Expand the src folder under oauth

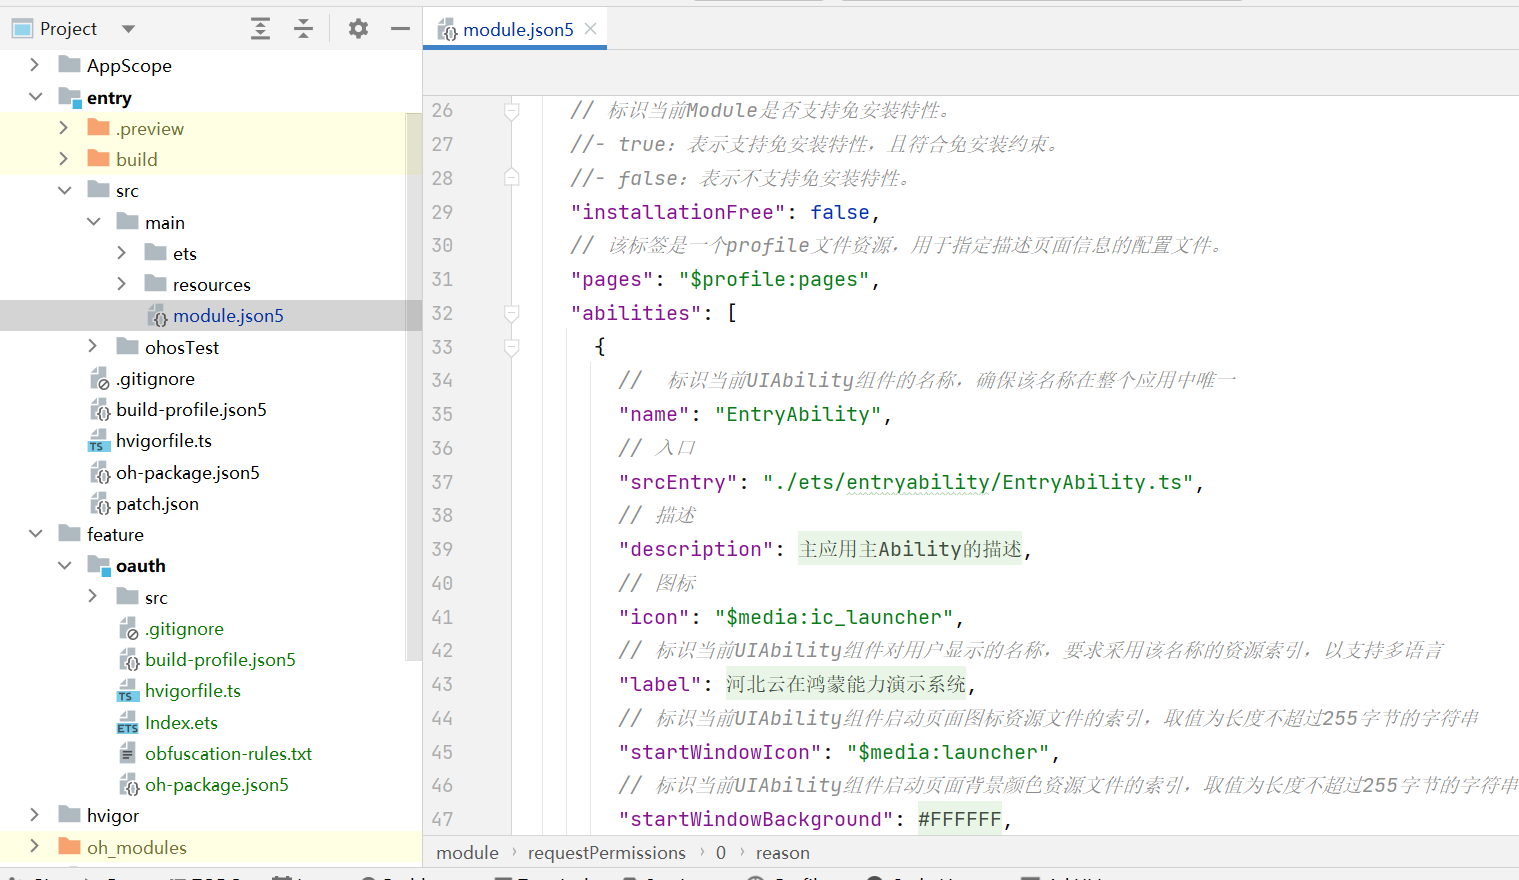(x=93, y=597)
